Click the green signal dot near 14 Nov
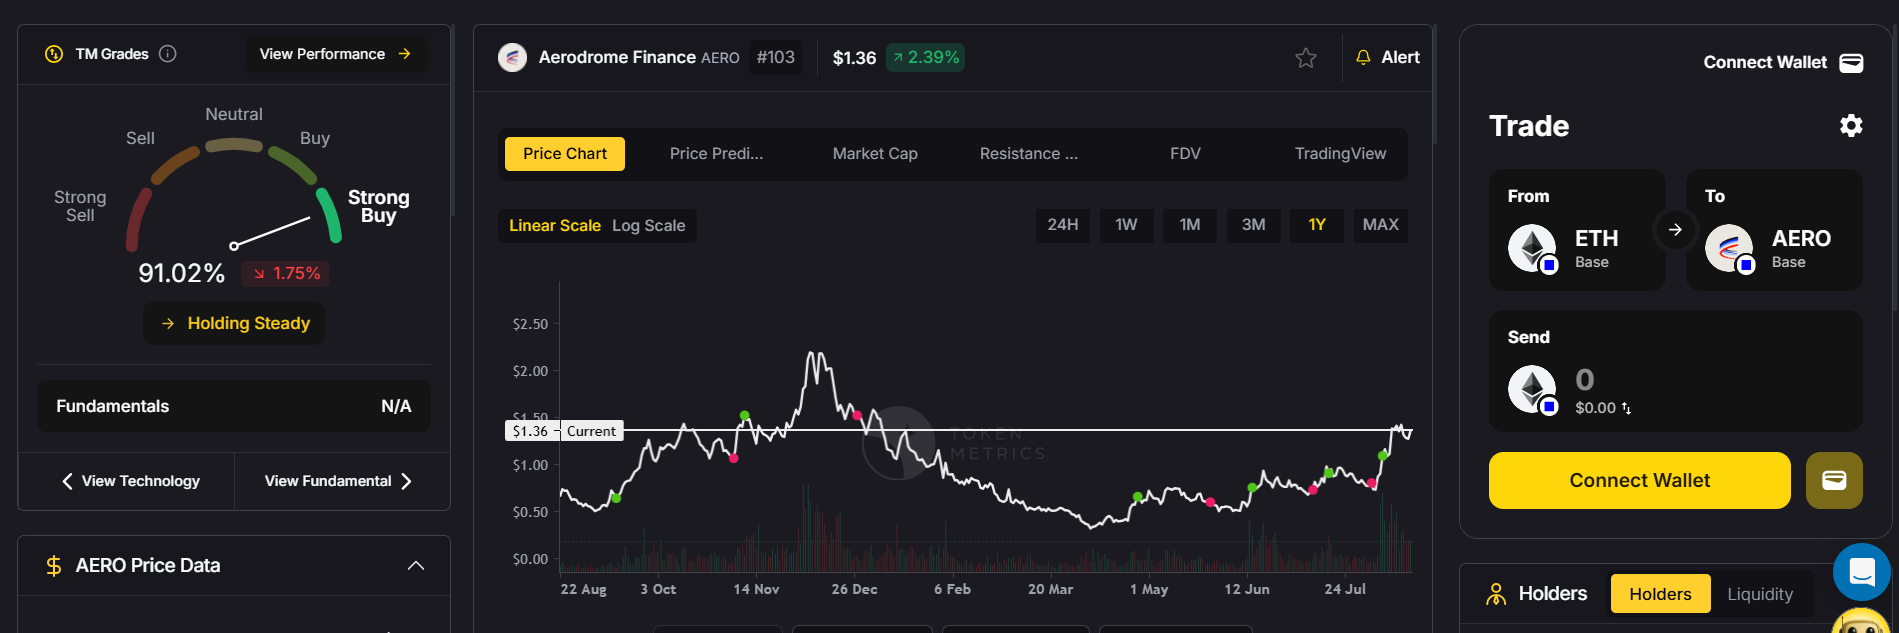Screen dimensions: 1899x633 tap(744, 415)
